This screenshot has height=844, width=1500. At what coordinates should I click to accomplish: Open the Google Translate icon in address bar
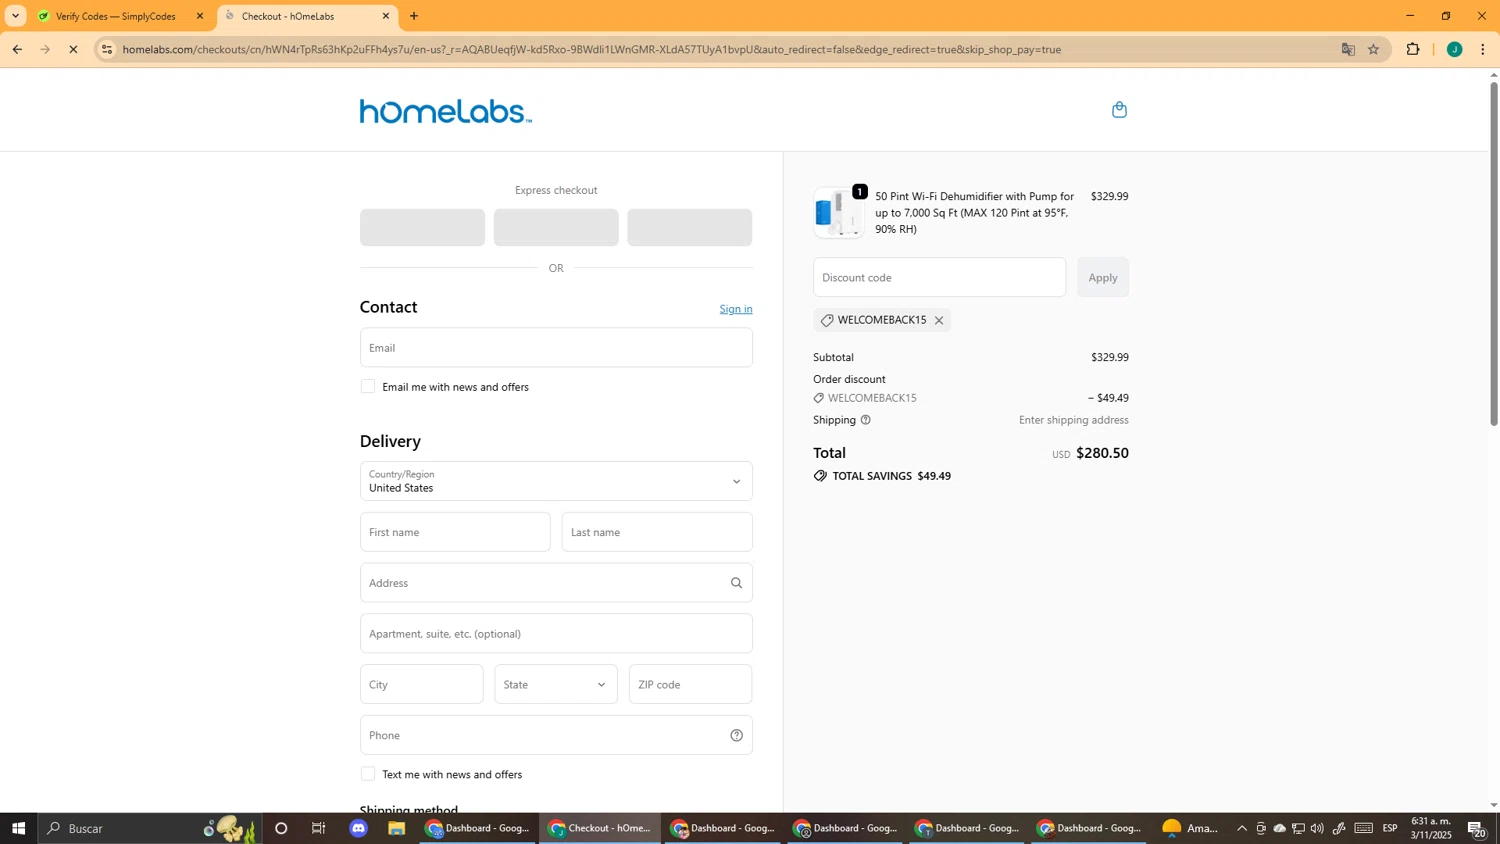click(x=1348, y=49)
